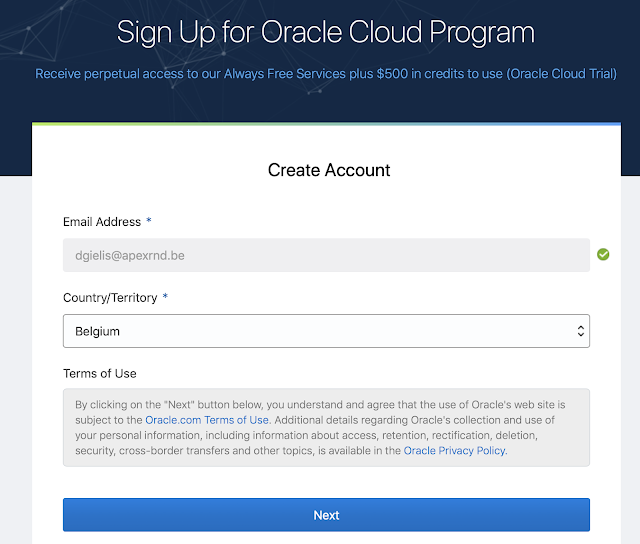640x544 pixels.
Task: Click the dgielis@apexrnd.be email text
Action: pyautogui.click(x=130, y=255)
